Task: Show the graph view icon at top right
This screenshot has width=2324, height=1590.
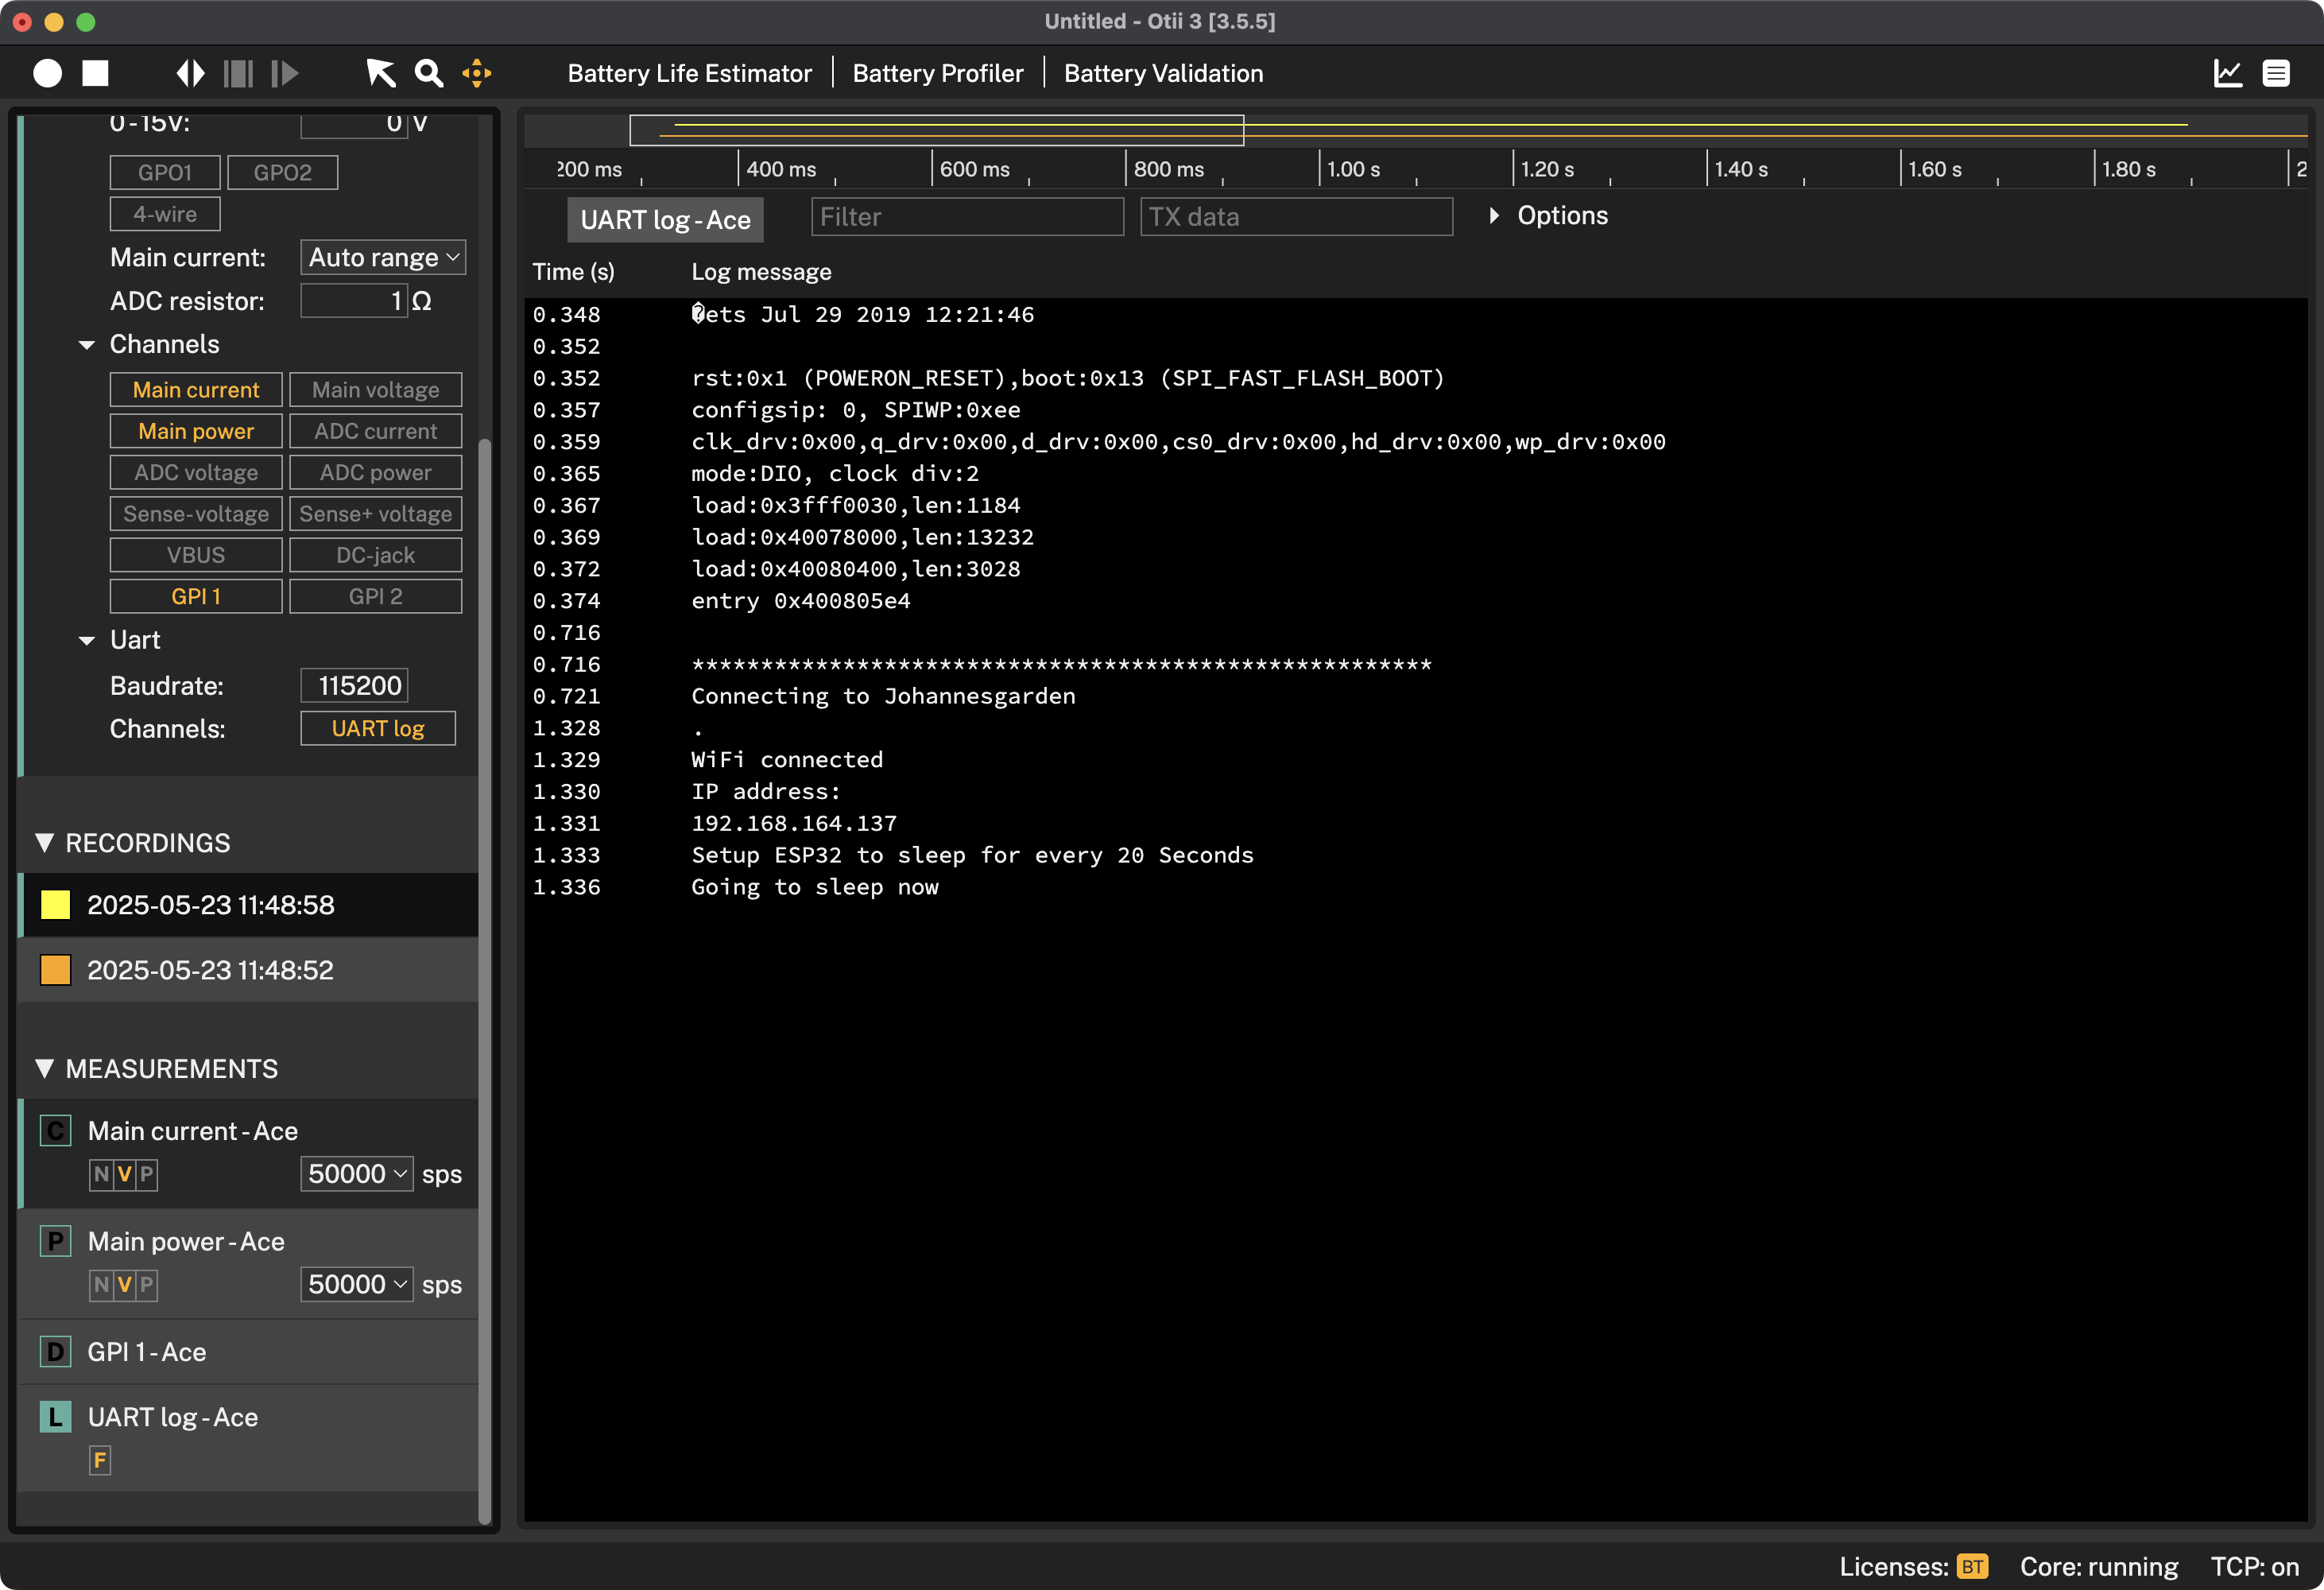Action: [x=2227, y=73]
